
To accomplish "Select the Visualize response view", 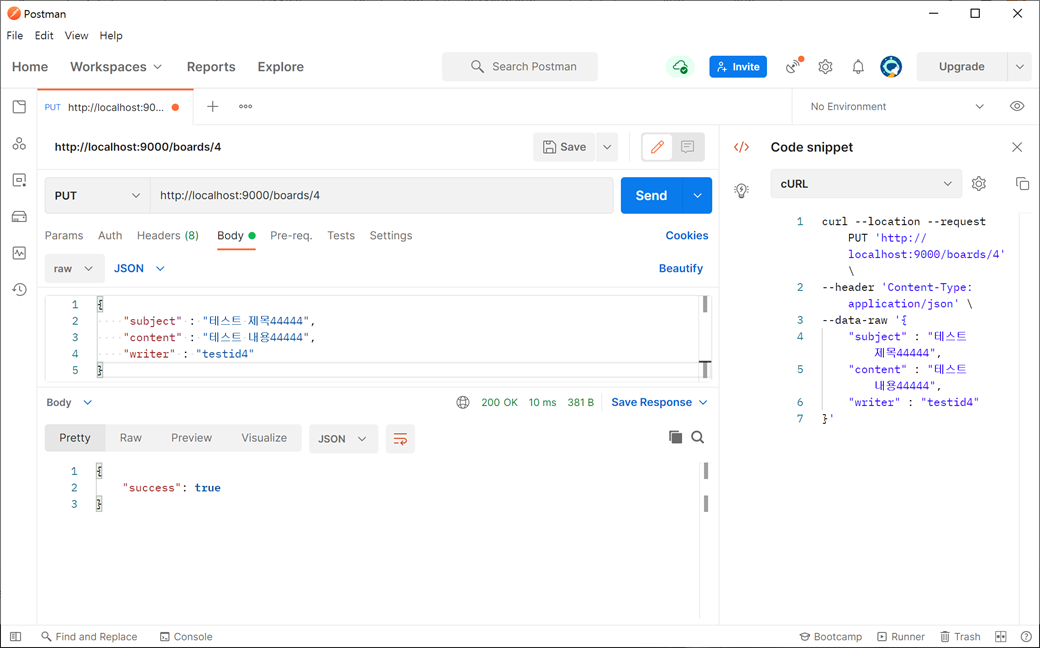I will 264,438.
